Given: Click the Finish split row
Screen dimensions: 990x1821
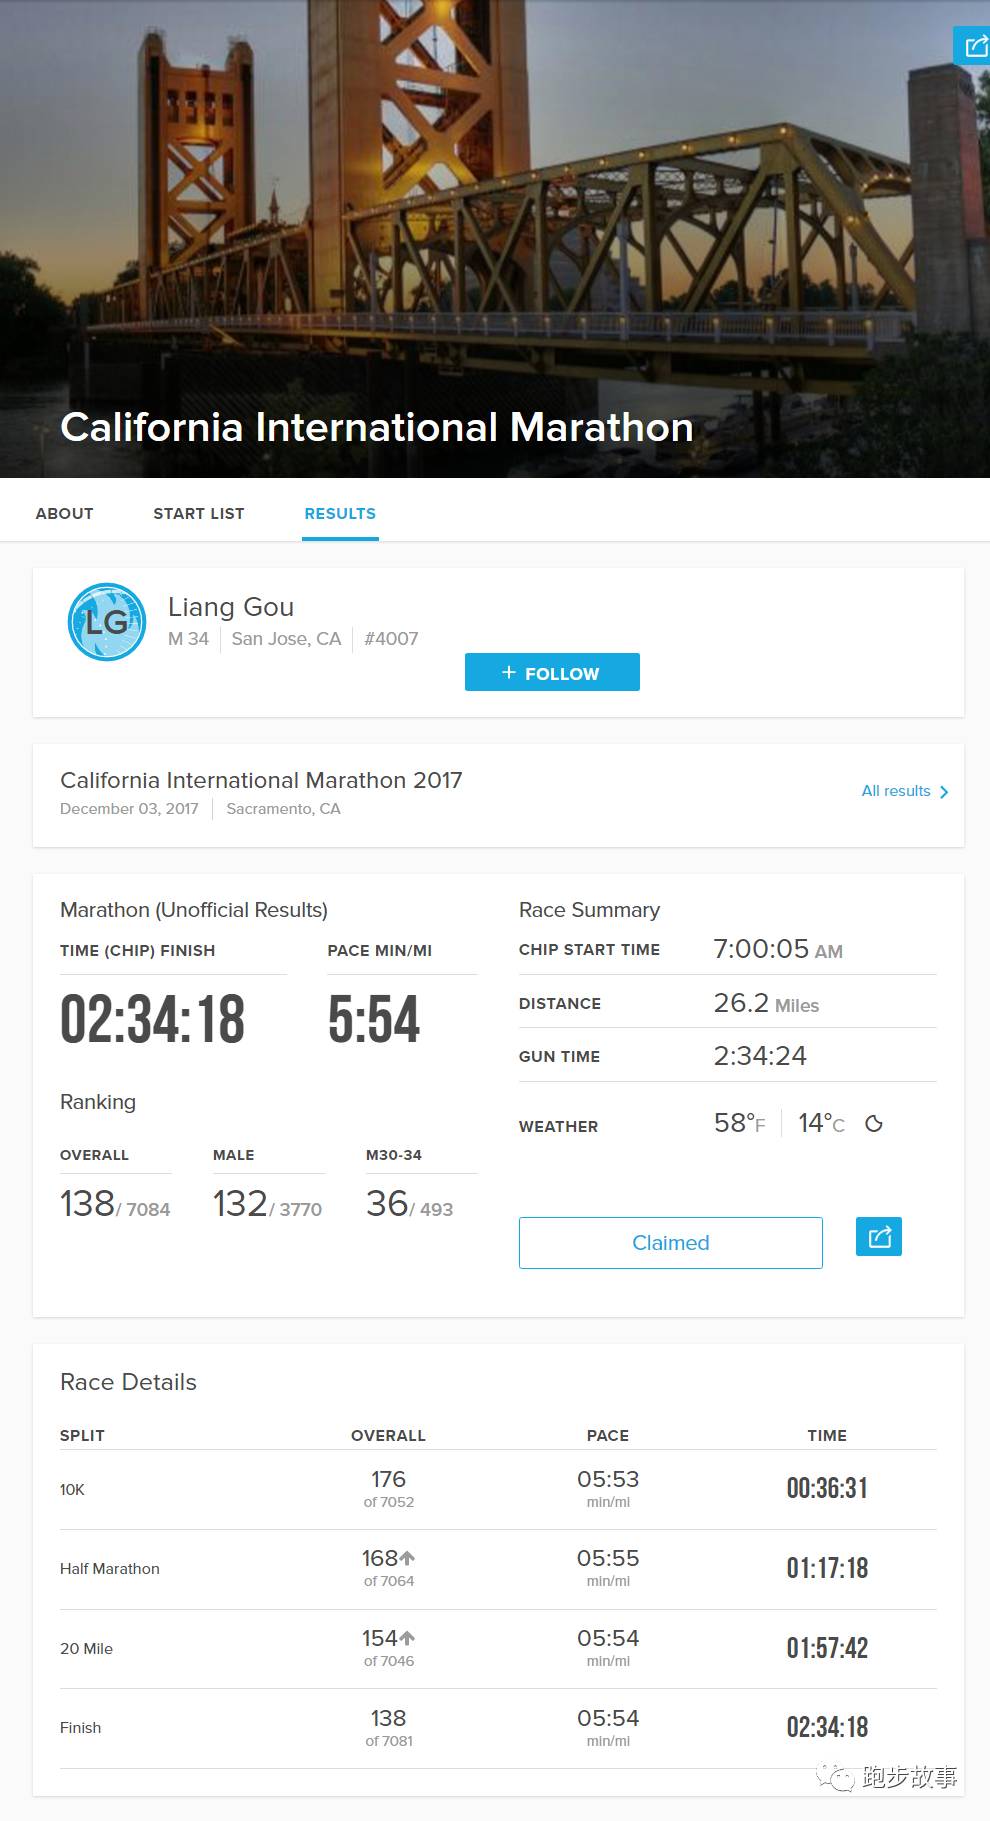Looking at the screenshot, I should [x=498, y=1728].
